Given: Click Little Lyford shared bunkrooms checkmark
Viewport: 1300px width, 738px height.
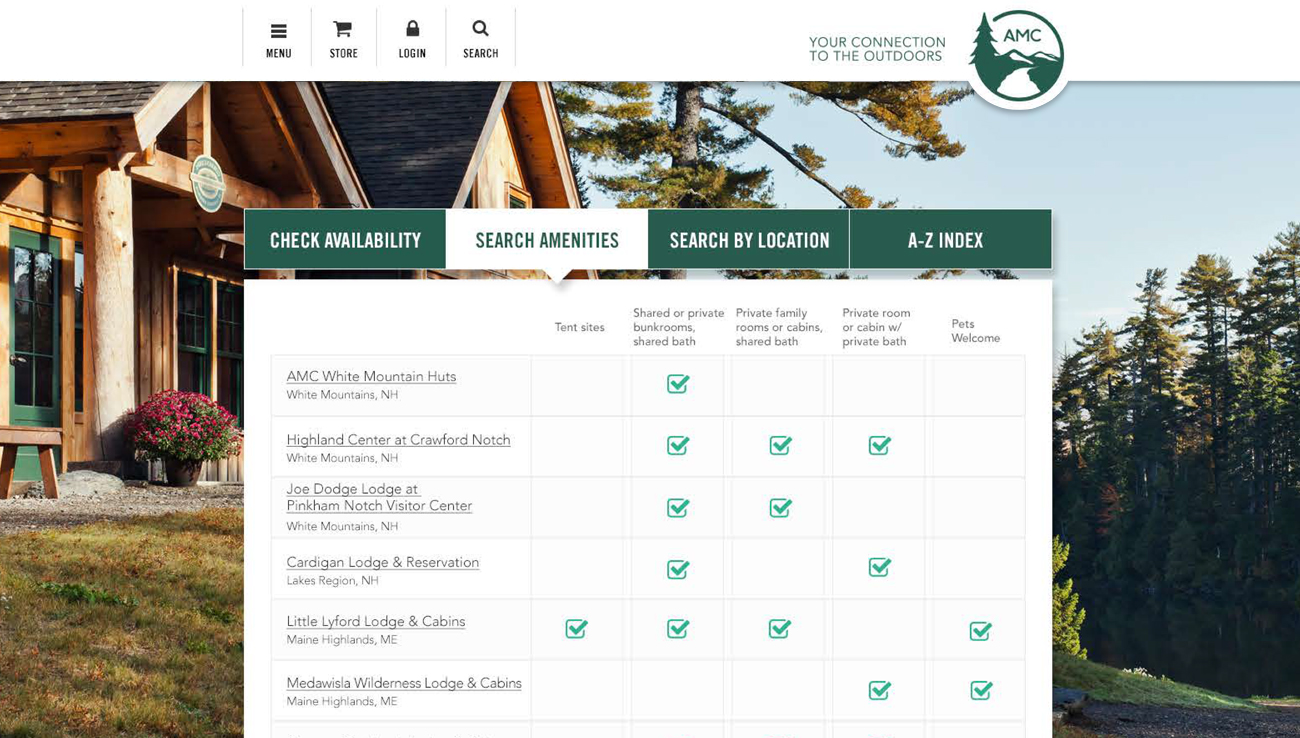Looking at the screenshot, I should pos(678,628).
